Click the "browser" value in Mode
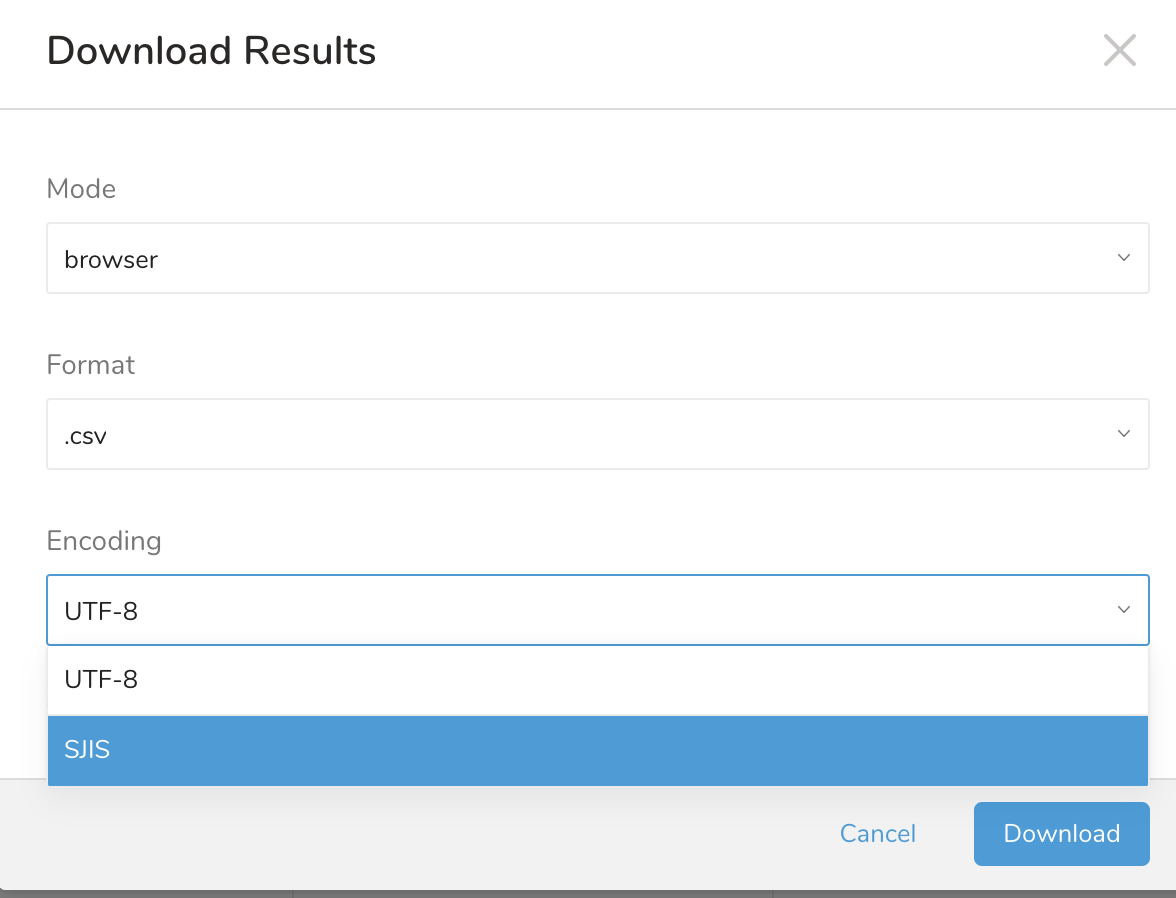Image resolution: width=1176 pixels, height=898 pixels. tap(111, 260)
